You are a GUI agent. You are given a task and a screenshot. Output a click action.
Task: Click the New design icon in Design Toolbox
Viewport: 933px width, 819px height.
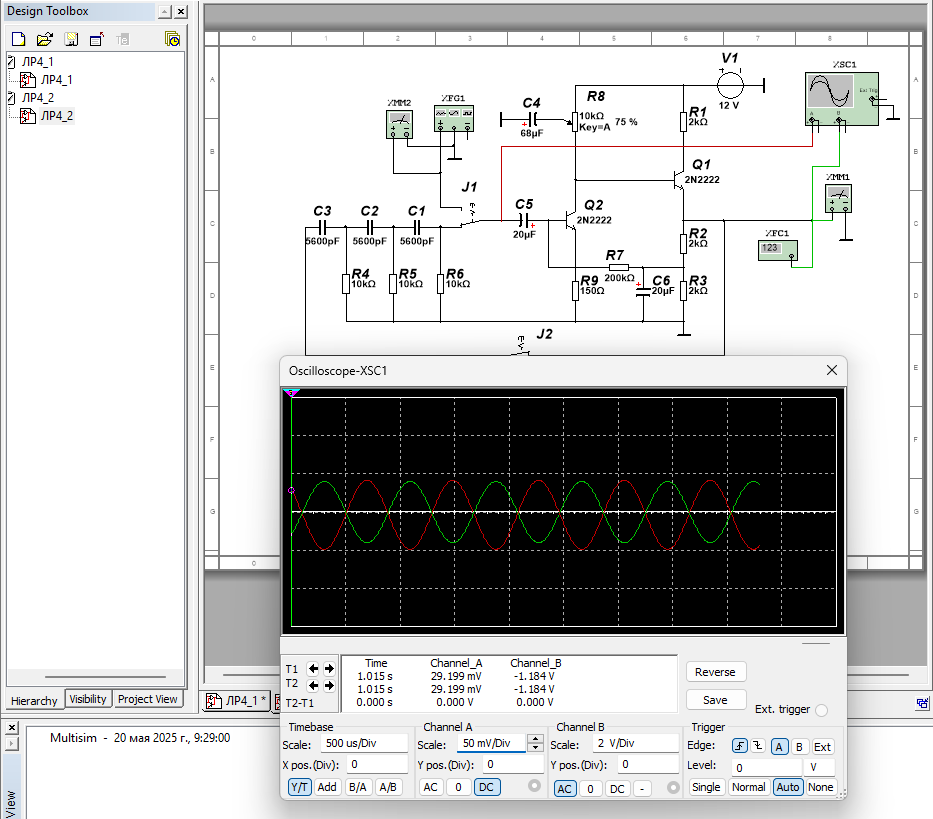(x=18, y=39)
